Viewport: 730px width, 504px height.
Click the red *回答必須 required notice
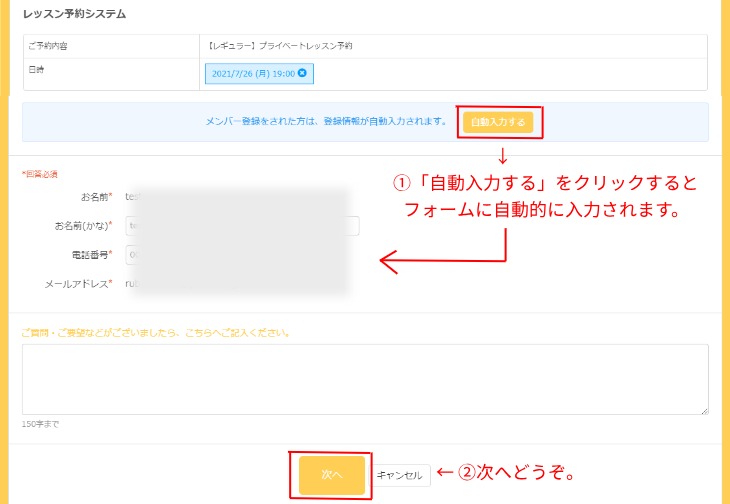pyautogui.click(x=39, y=174)
